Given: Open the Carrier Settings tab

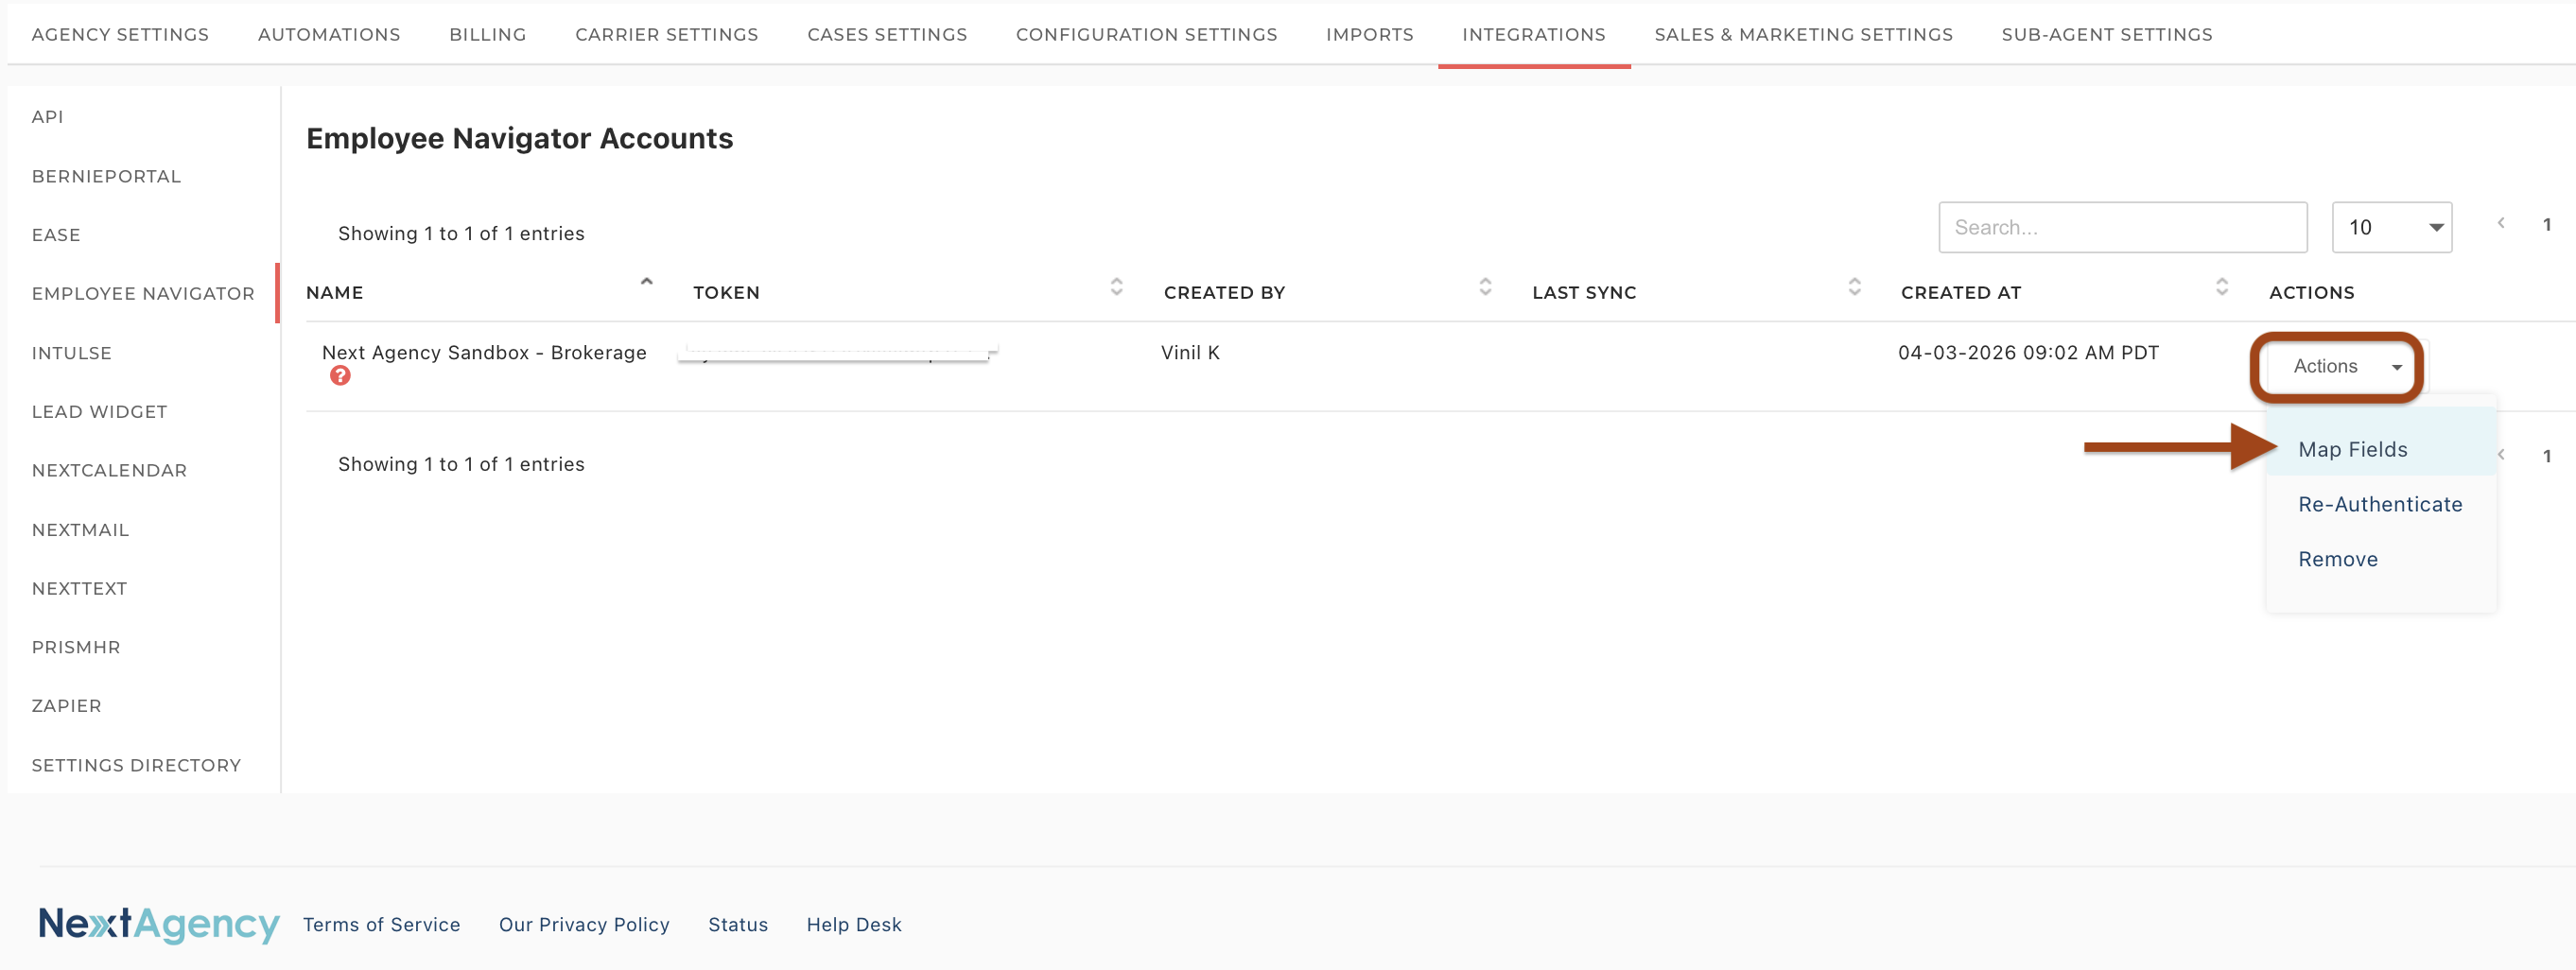Looking at the screenshot, I should [666, 35].
